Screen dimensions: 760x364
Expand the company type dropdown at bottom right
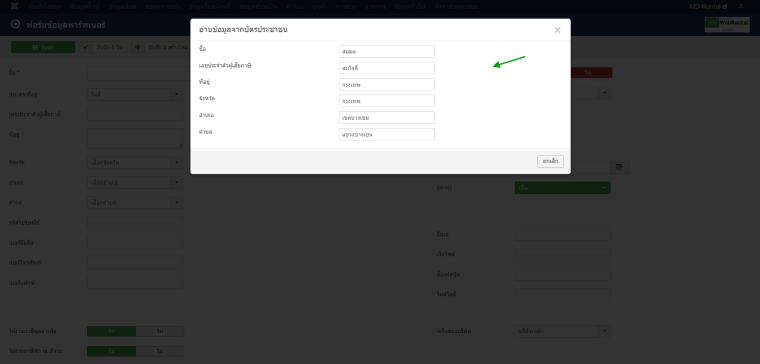563,332
